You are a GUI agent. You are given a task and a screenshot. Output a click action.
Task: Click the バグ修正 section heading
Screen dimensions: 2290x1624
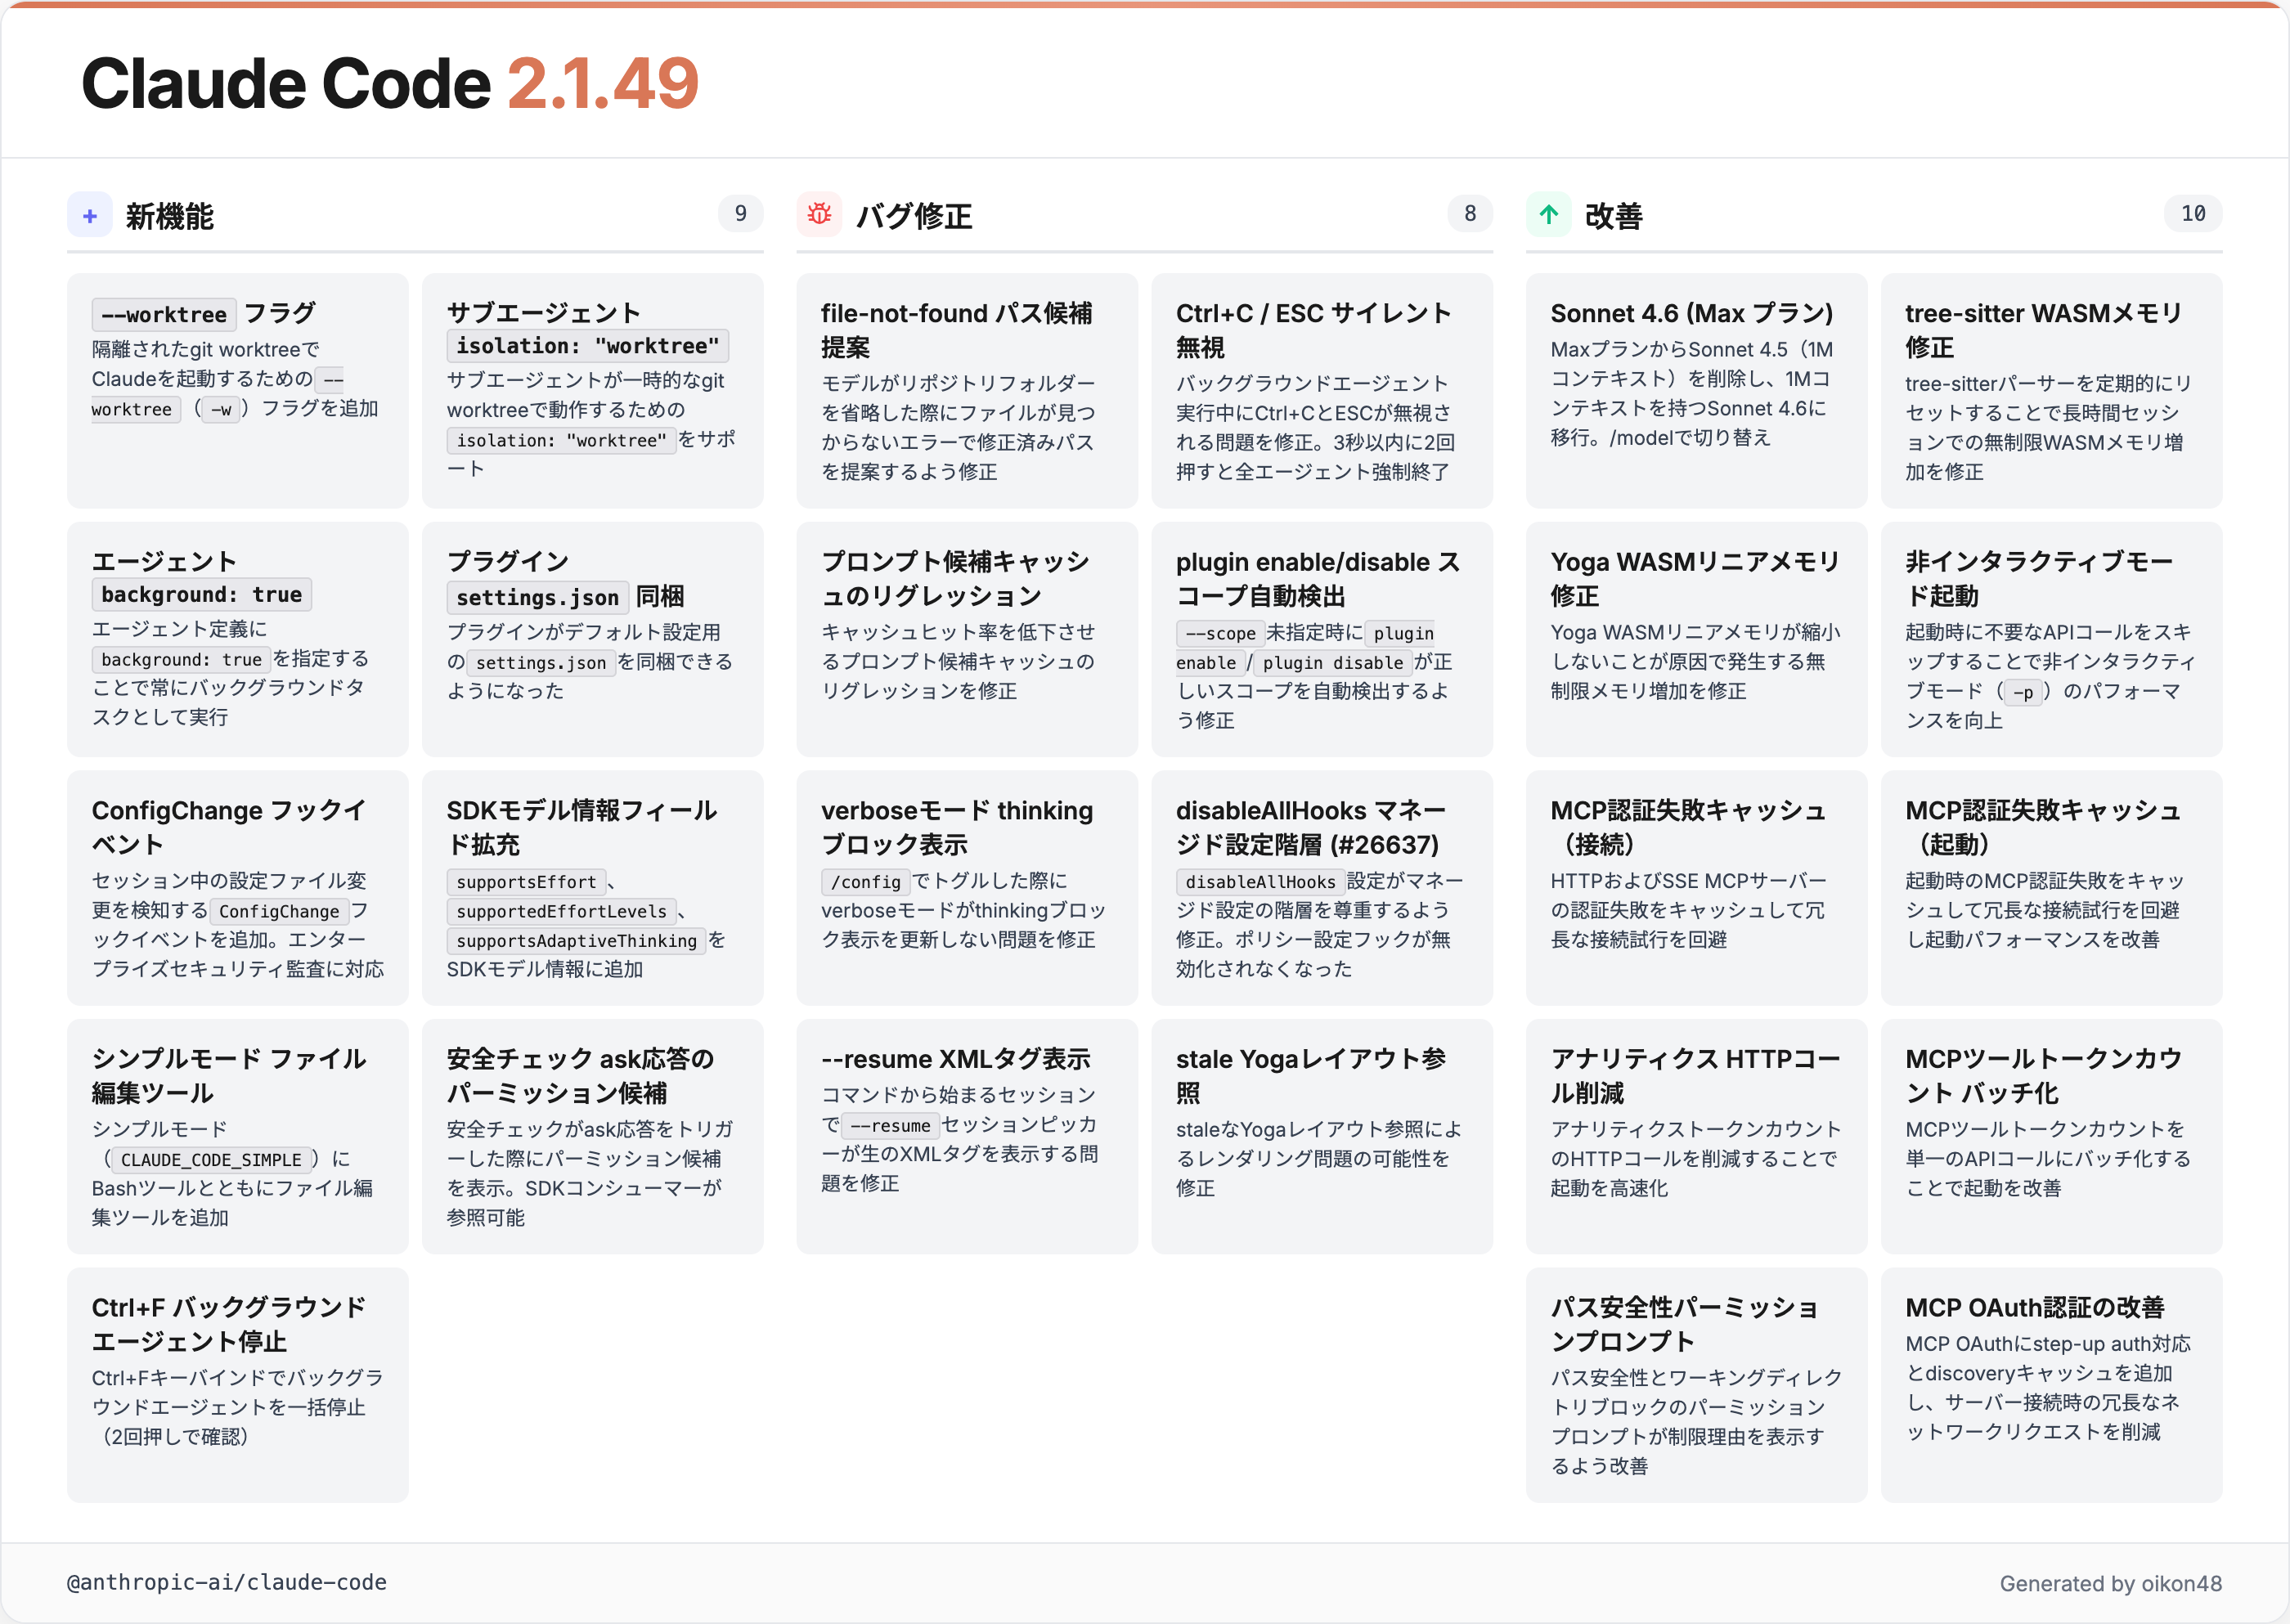point(914,216)
